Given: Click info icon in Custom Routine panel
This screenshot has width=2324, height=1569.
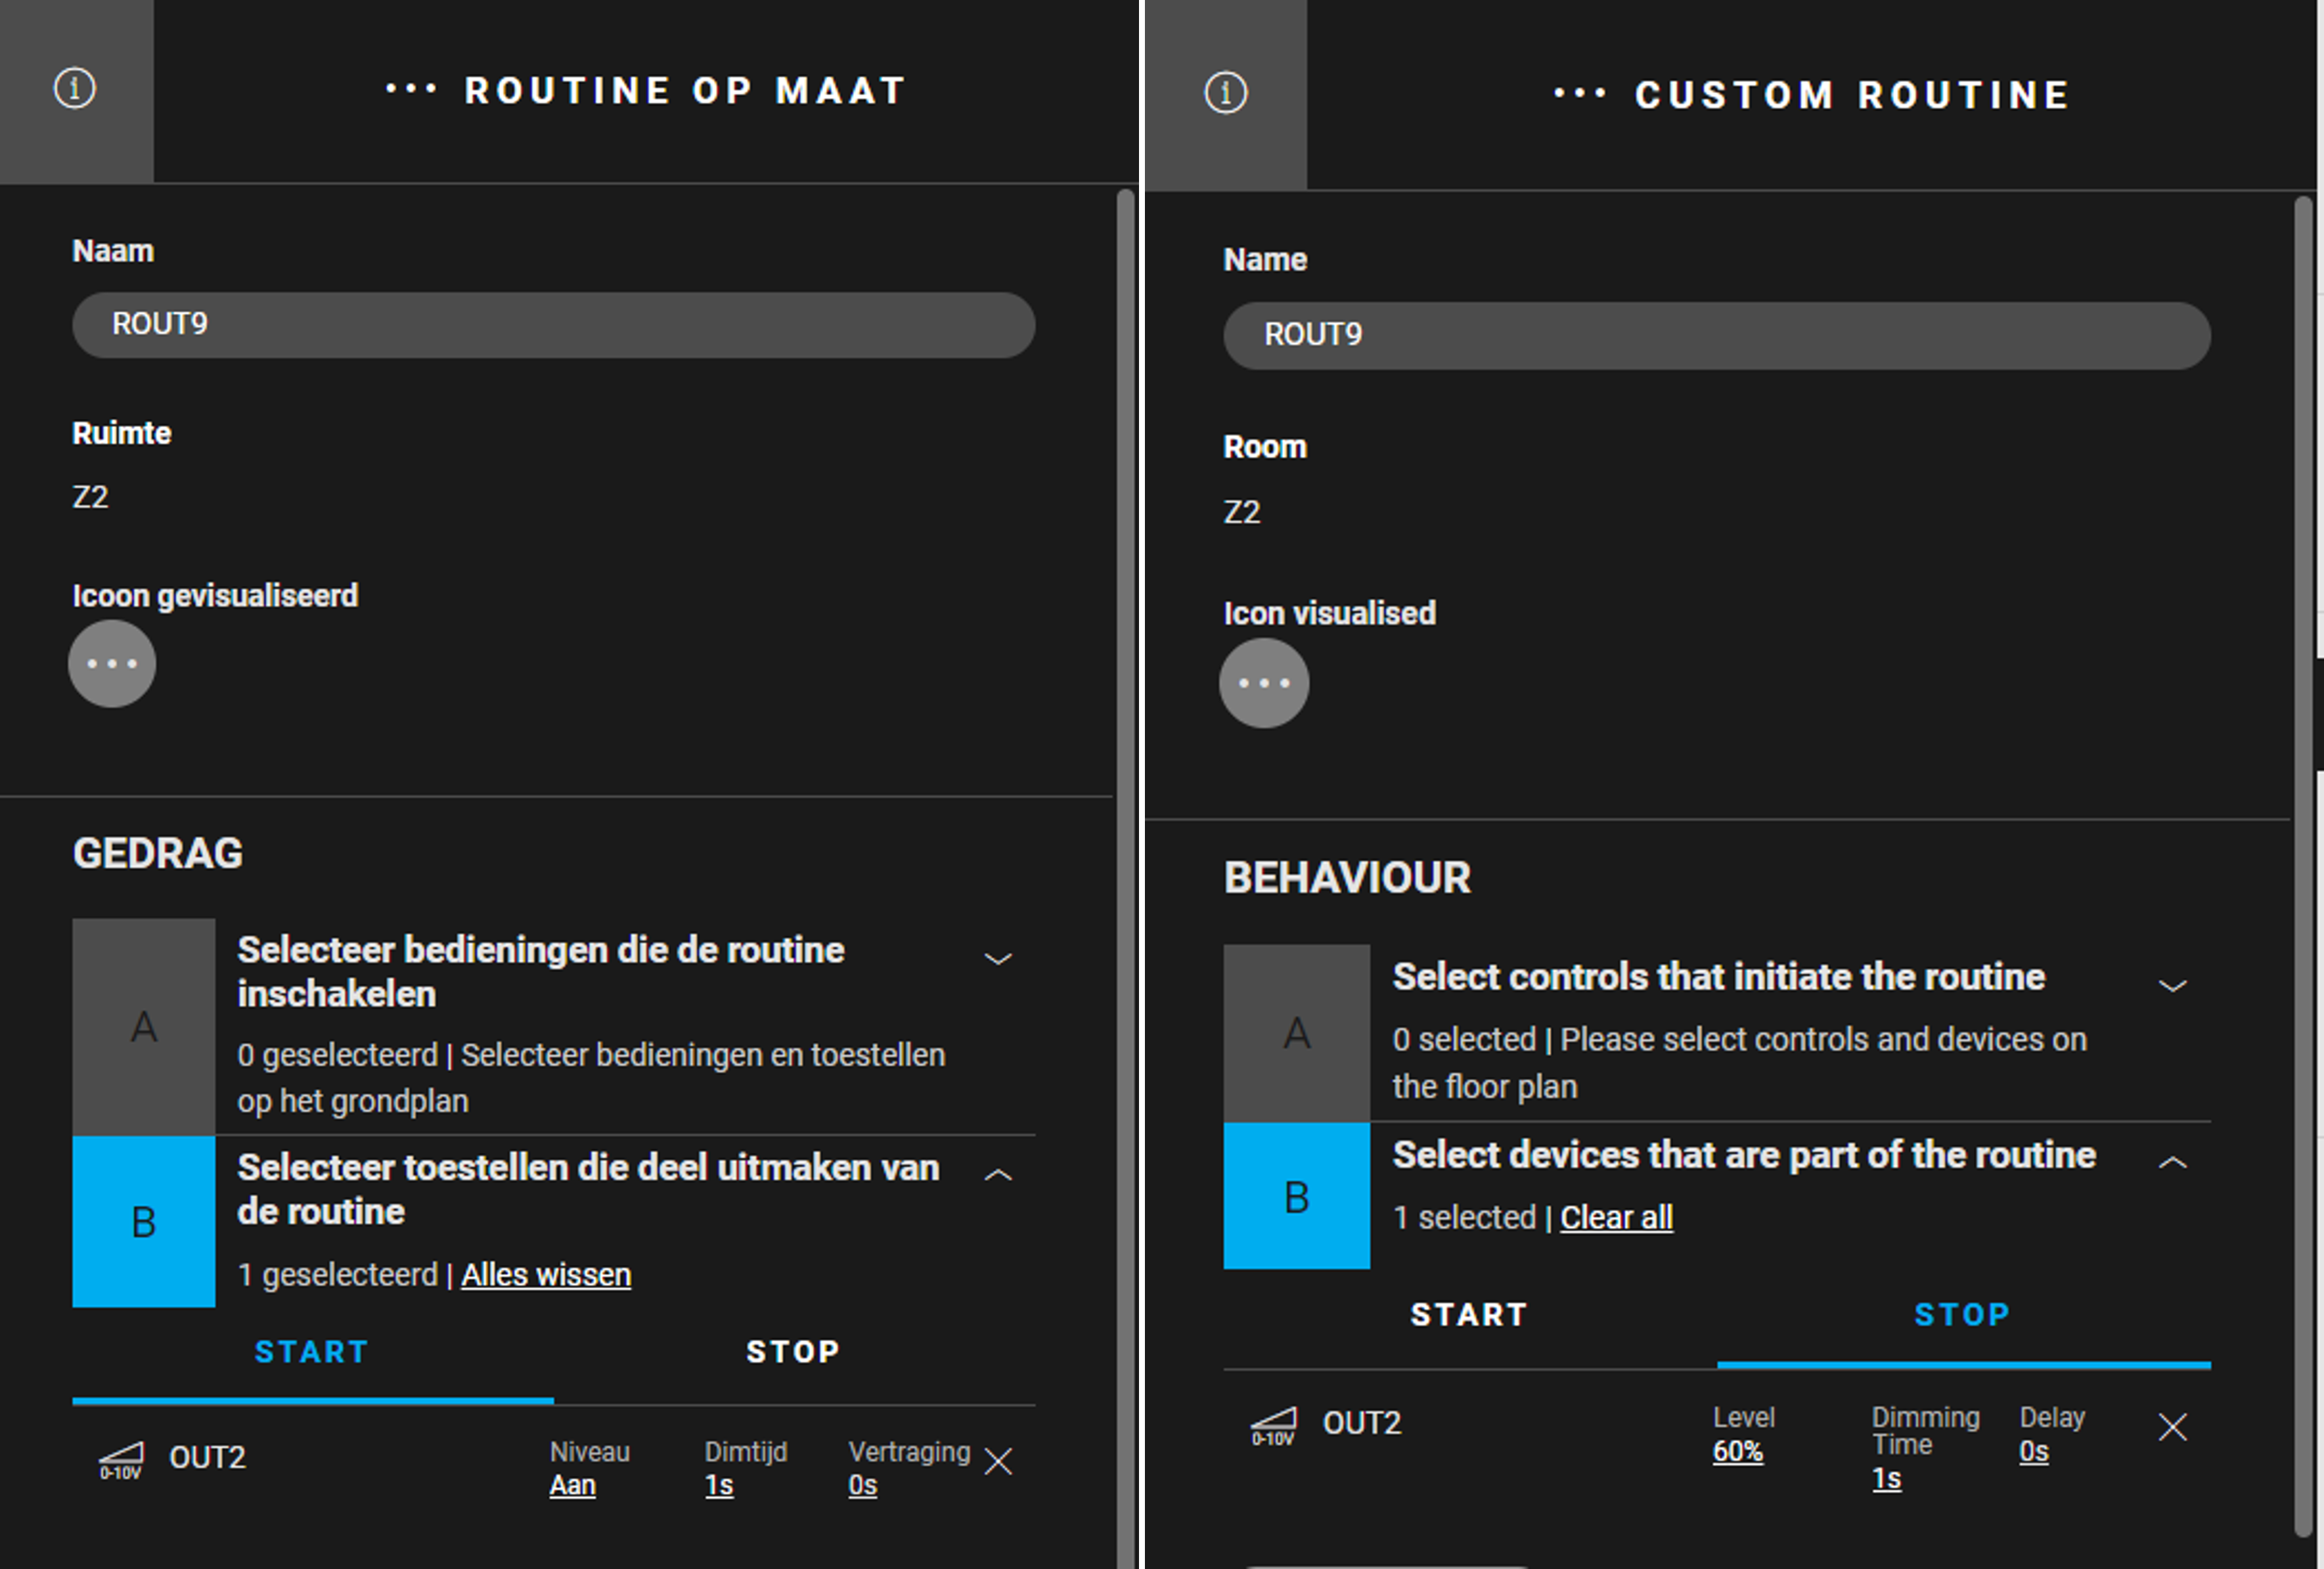Looking at the screenshot, I should [x=1226, y=93].
